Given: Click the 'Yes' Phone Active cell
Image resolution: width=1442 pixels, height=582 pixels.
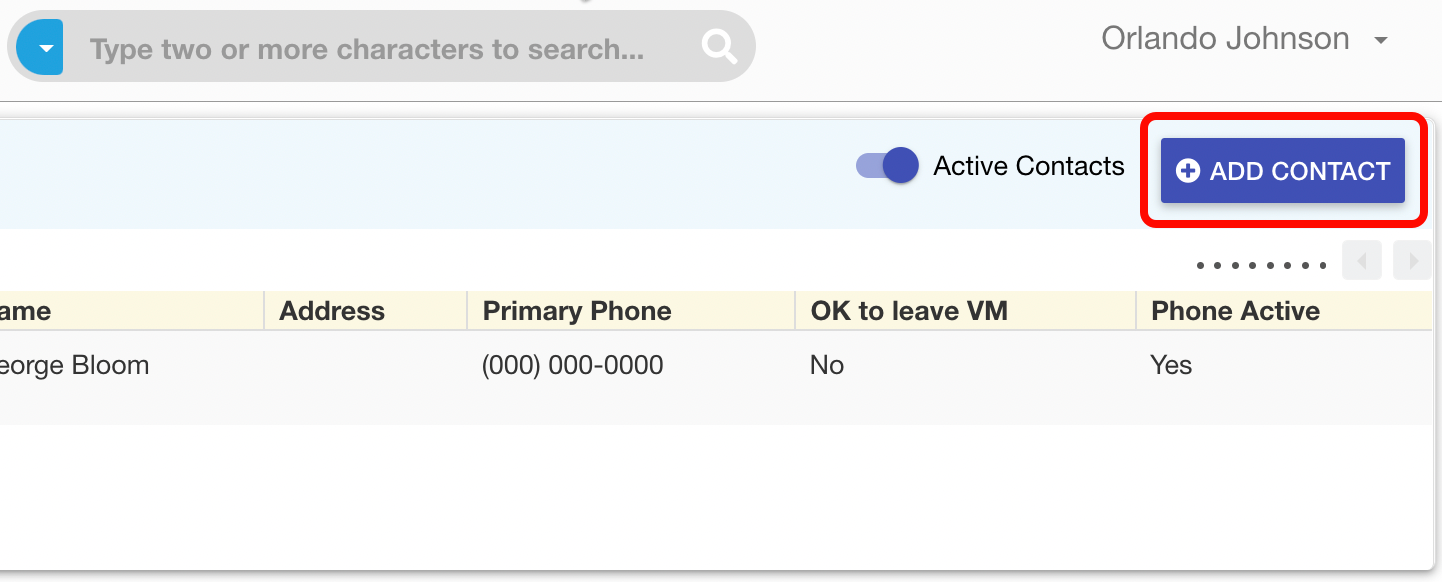Looking at the screenshot, I should [1171, 365].
